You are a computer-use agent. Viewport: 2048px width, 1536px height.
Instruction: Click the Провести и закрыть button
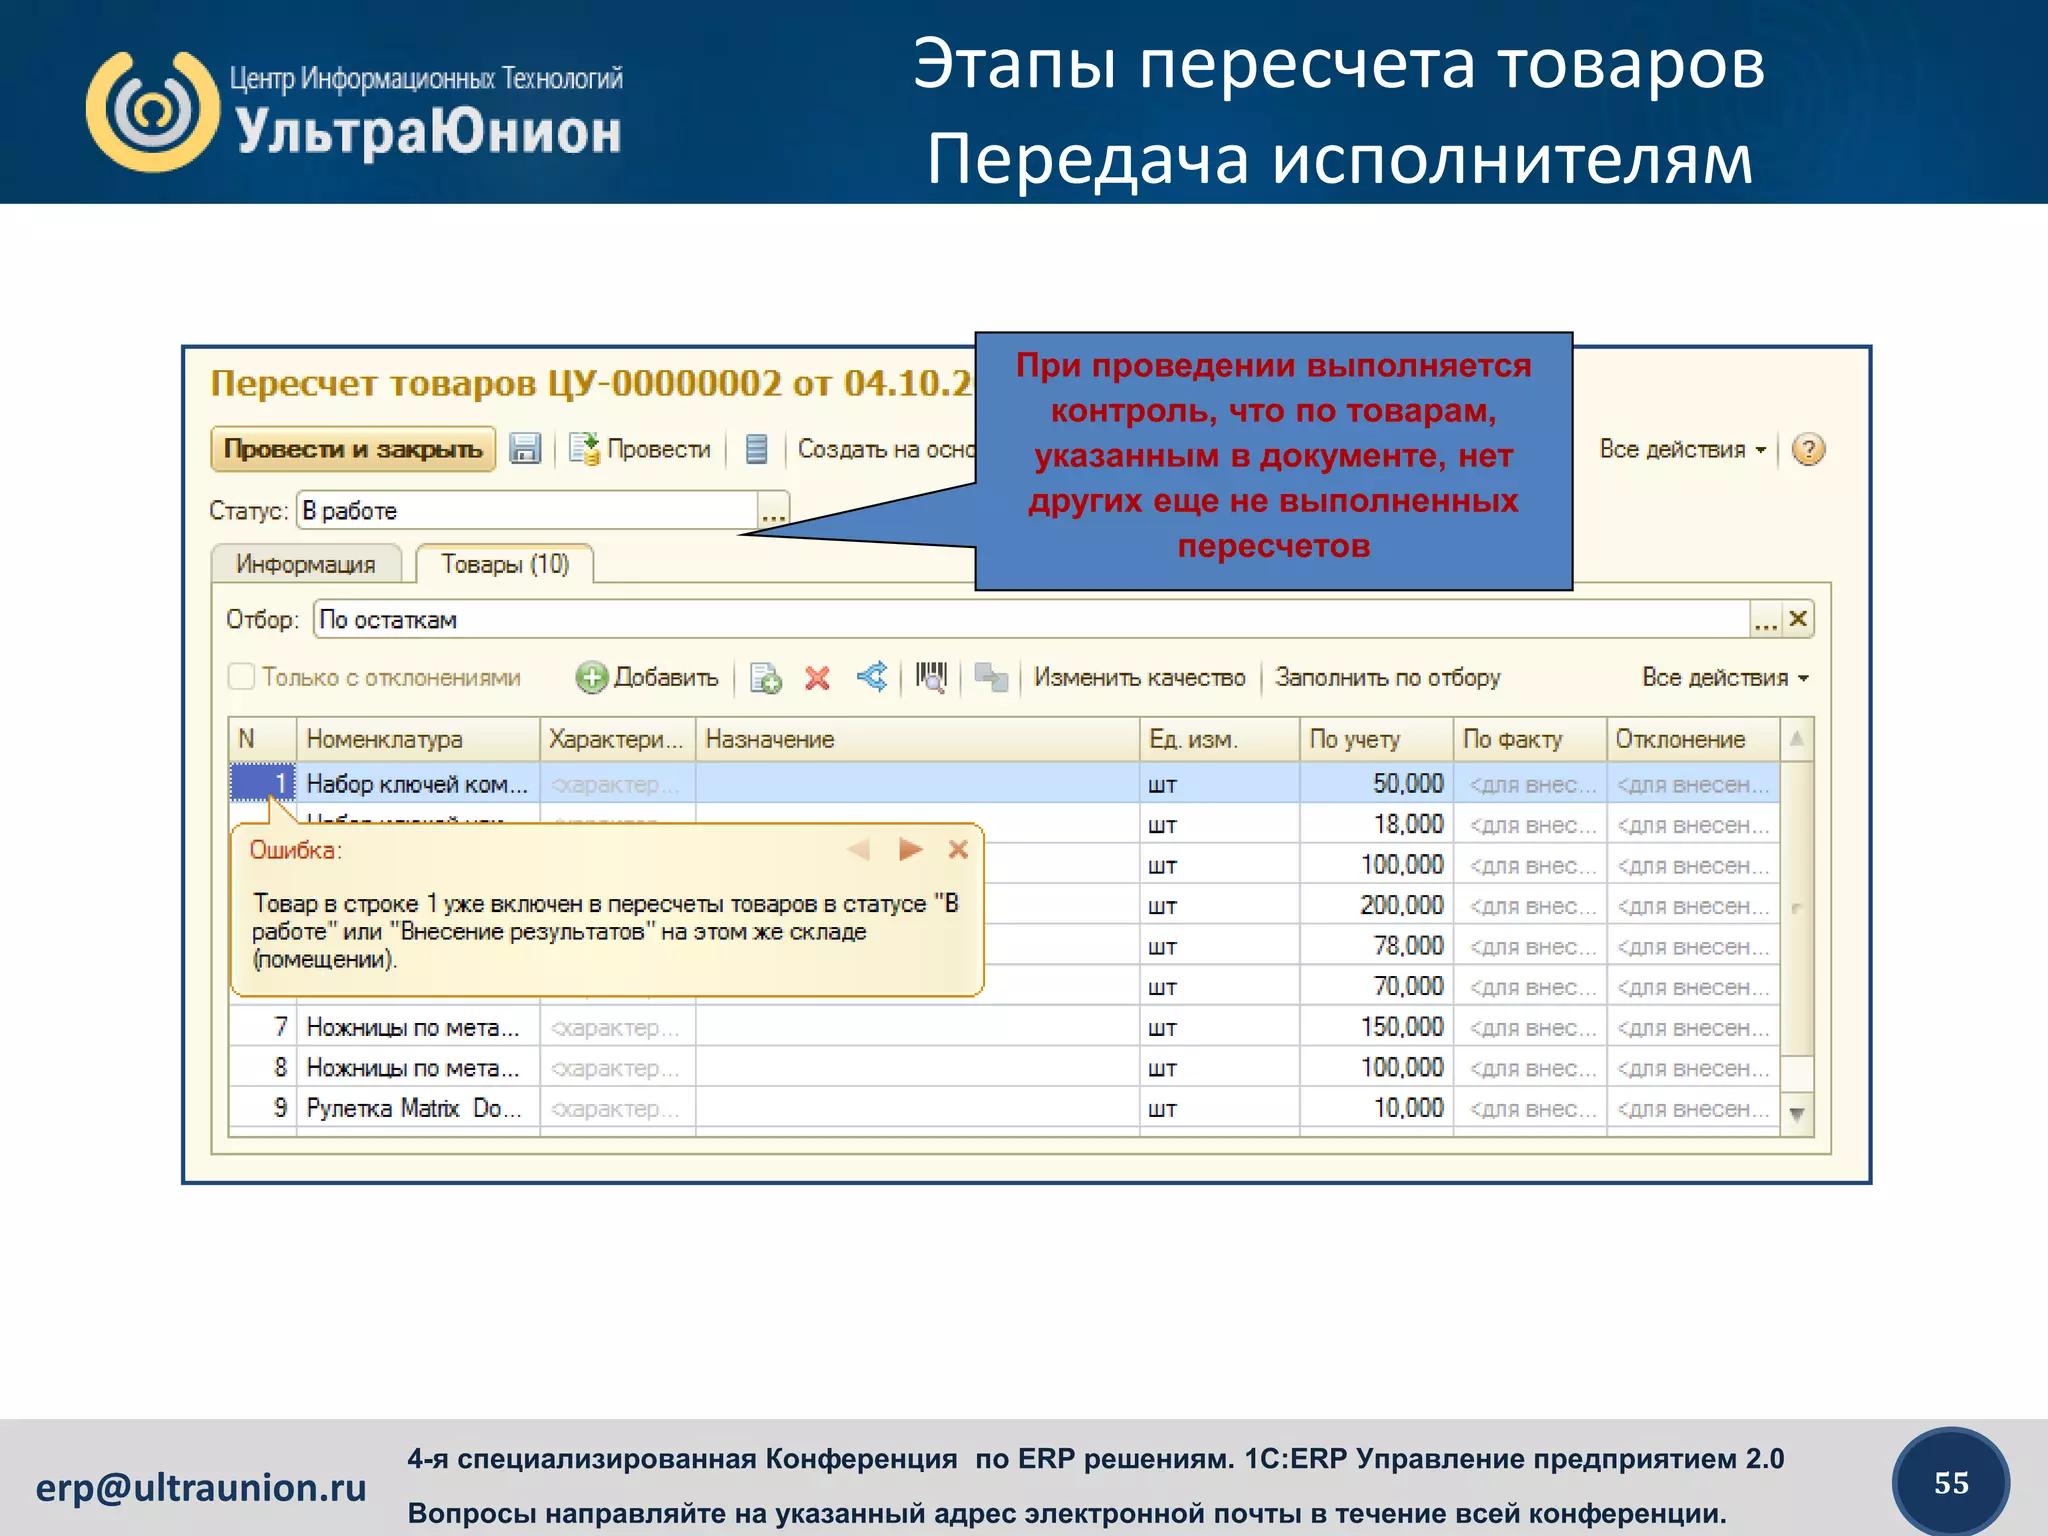[353, 449]
